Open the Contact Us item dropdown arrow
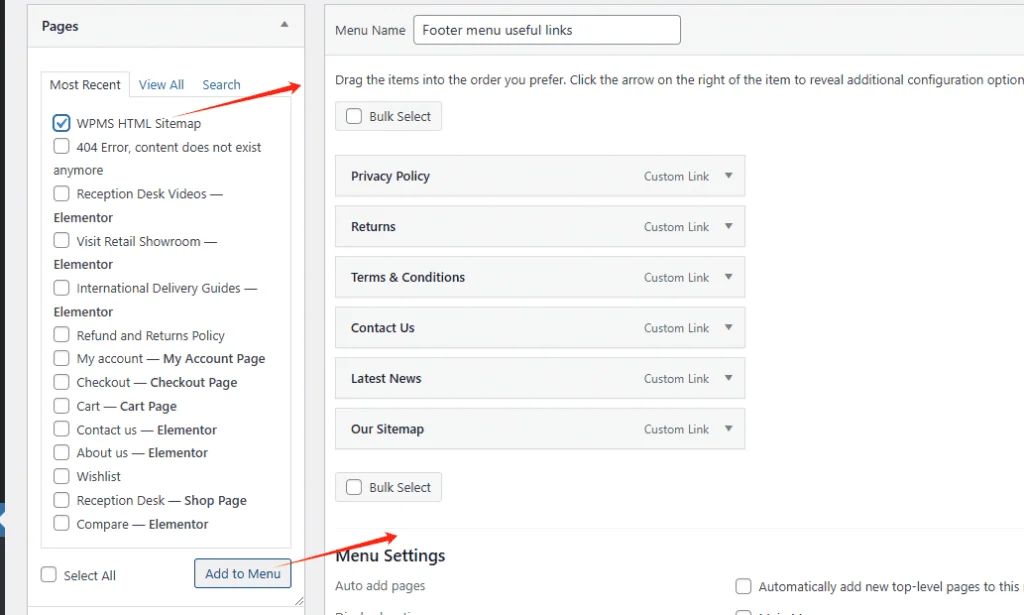Screen dimensions: 1024x615 click(728, 328)
